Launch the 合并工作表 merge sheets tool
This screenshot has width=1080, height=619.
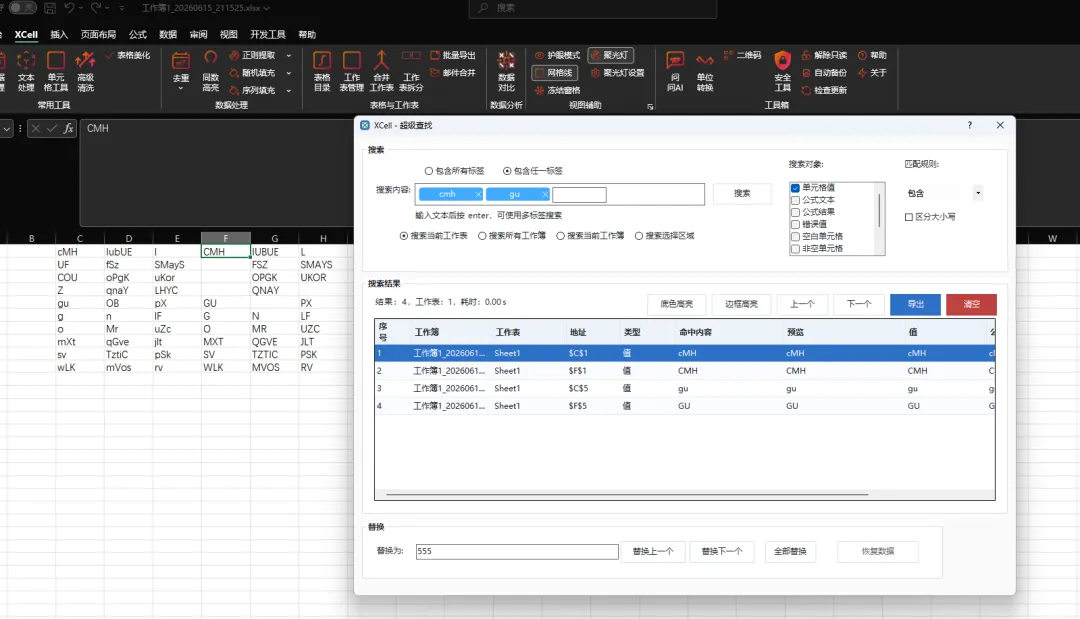(x=381, y=71)
